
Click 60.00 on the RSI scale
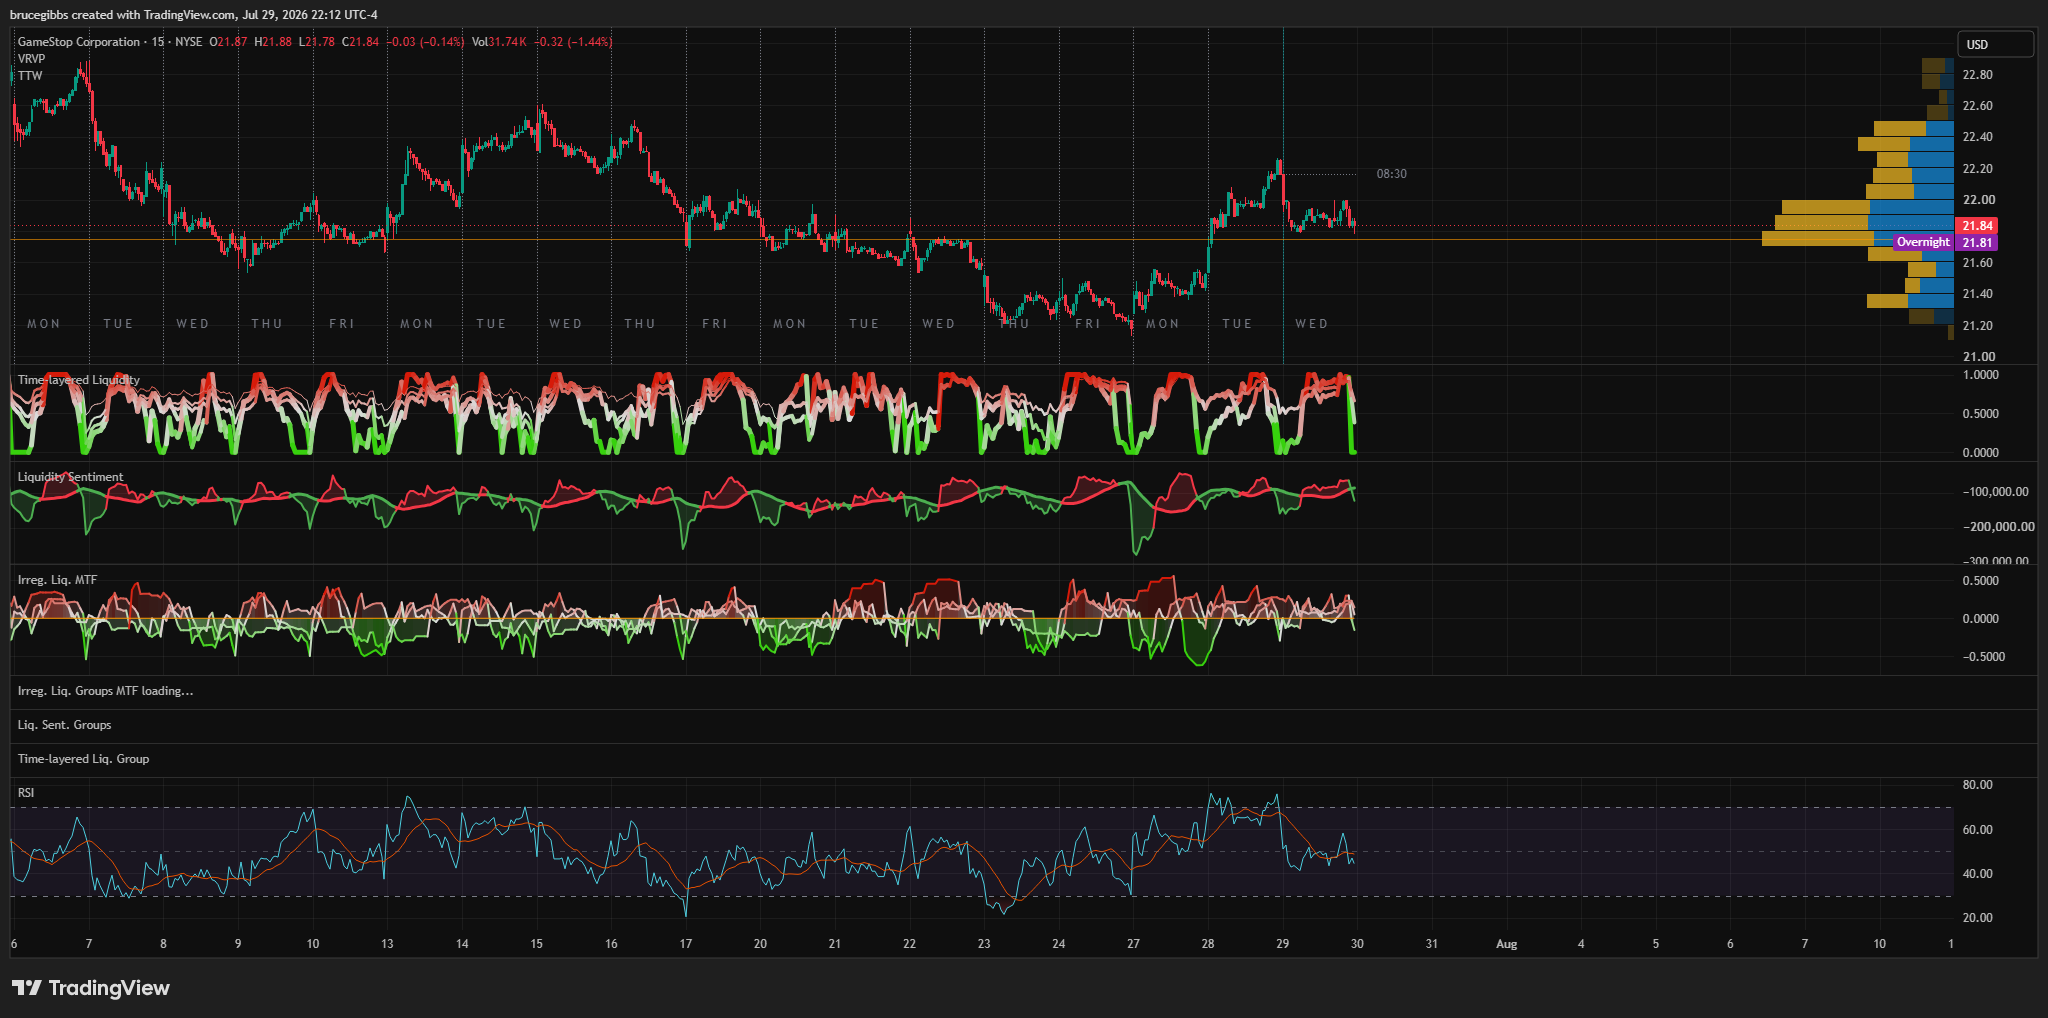(x=1977, y=830)
